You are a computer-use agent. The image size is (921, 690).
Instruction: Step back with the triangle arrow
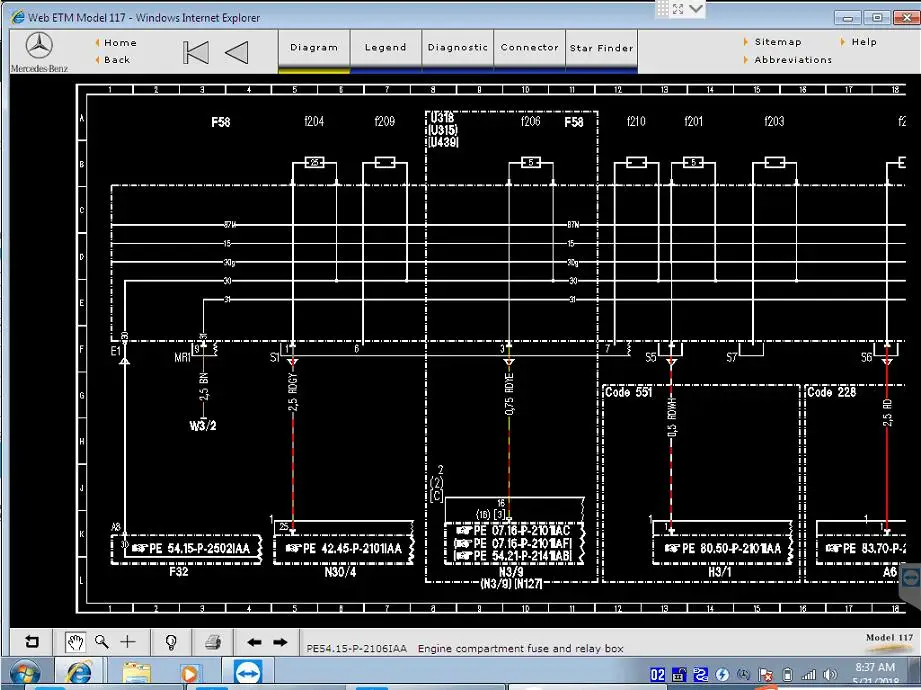click(237, 52)
